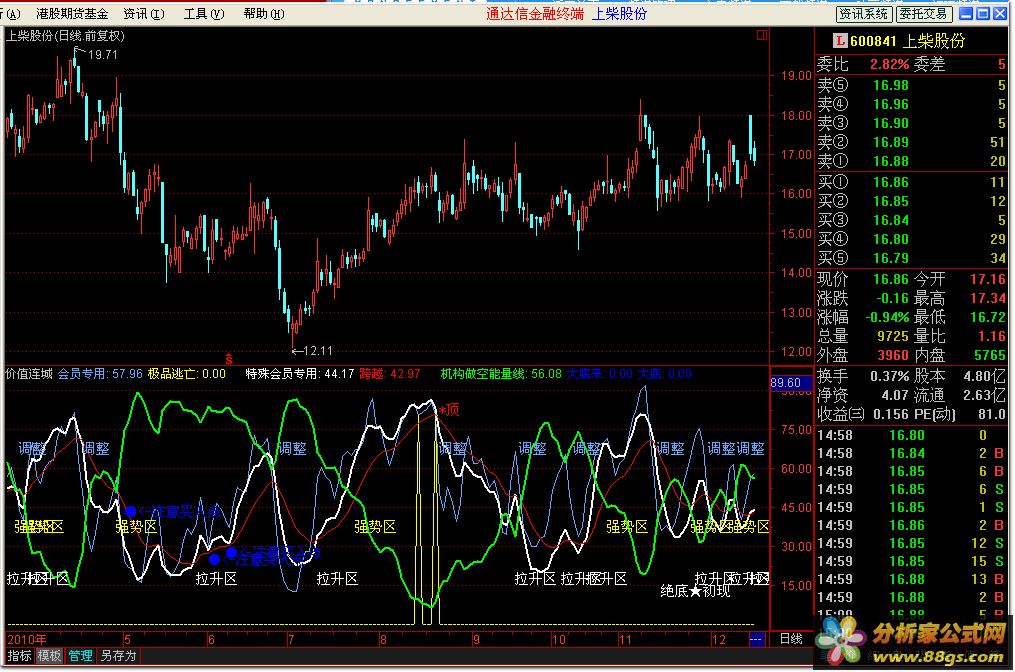Select the 买⑤ 16.79 order row
Image resolution: width=1015 pixels, height=672 pixels.
[911, 258]
